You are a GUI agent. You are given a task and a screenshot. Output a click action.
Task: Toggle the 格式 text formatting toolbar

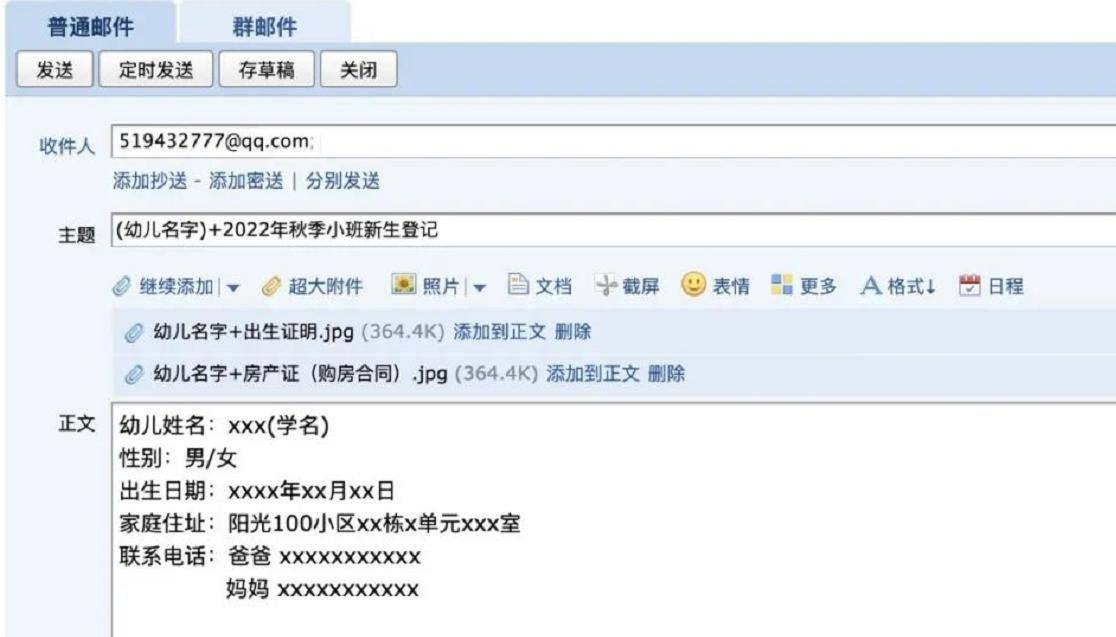pyautogui.click(x=898, y=286)
